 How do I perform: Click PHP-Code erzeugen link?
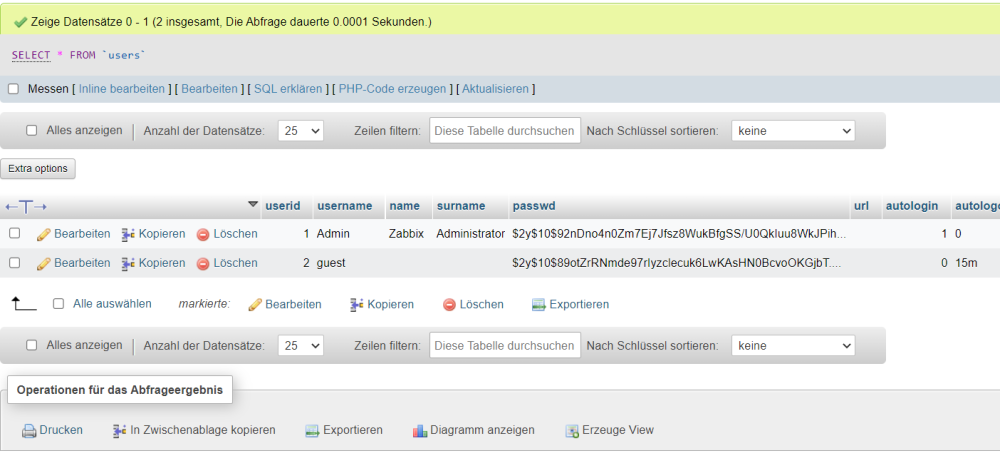click(x=392, y=89)
